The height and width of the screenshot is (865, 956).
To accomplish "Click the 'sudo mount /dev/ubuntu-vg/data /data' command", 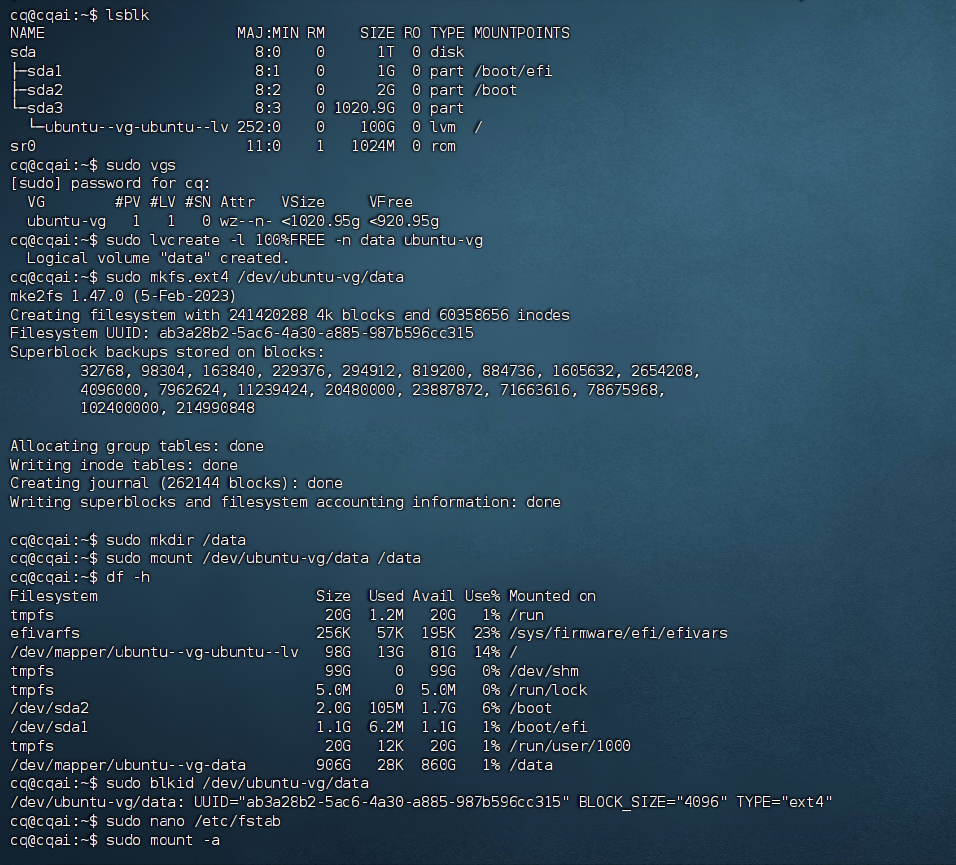I will coord(263,558).
